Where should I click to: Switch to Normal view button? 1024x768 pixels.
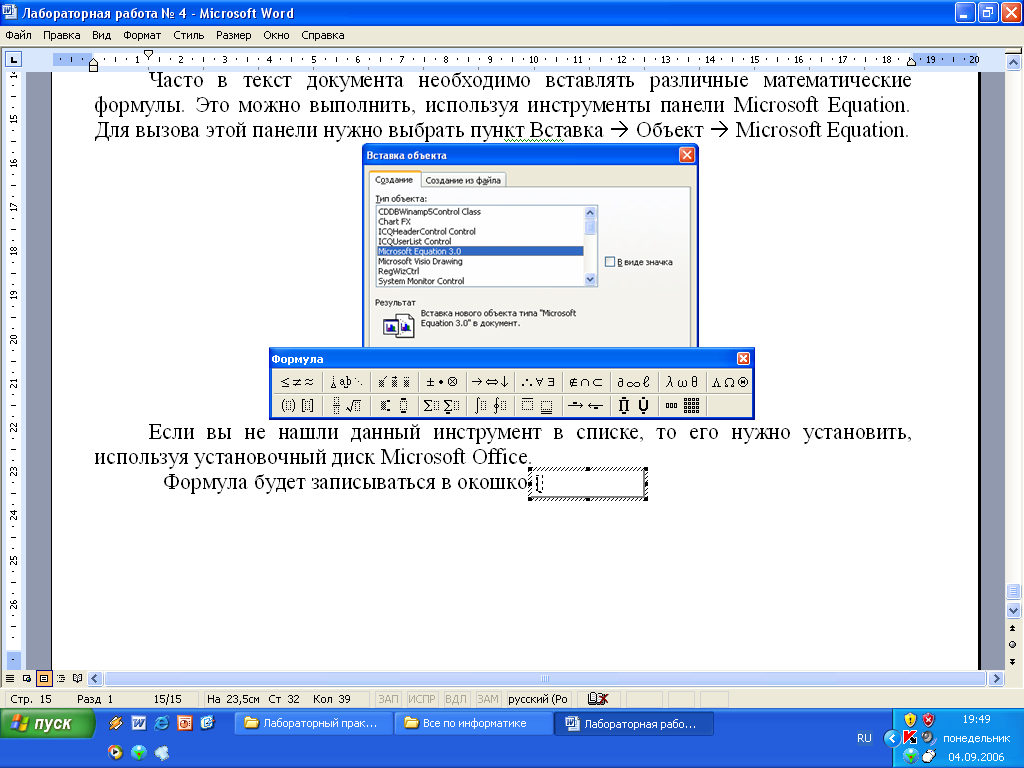click(10, 679)
